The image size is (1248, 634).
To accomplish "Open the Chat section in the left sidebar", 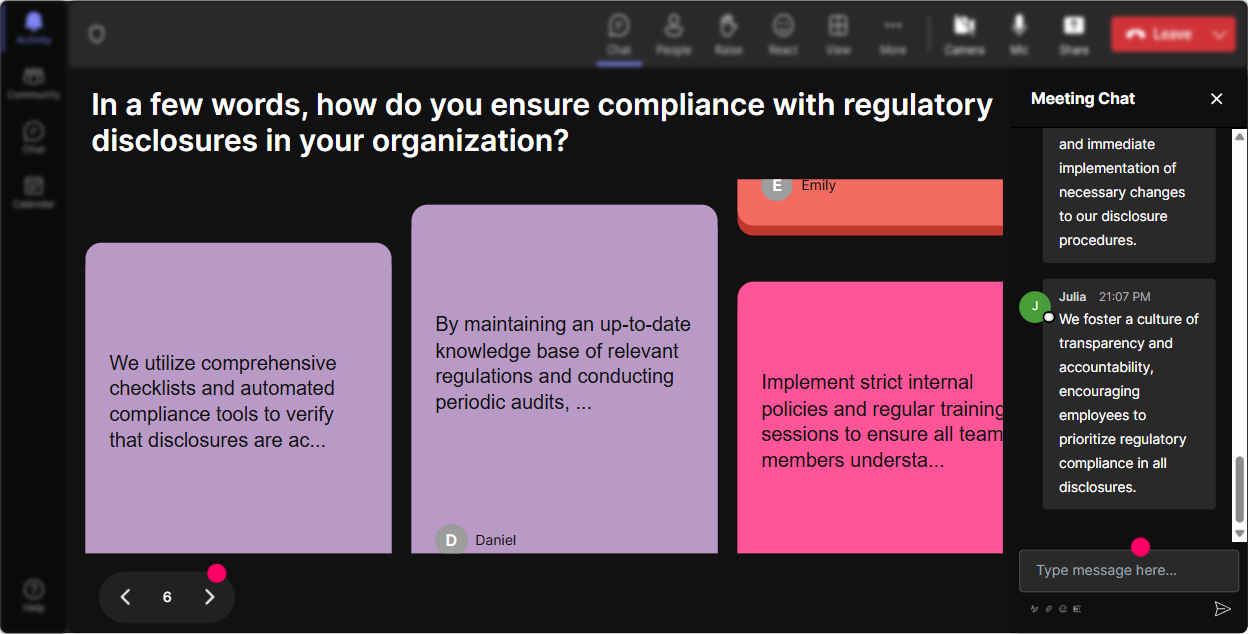I will tap(33, 137).
